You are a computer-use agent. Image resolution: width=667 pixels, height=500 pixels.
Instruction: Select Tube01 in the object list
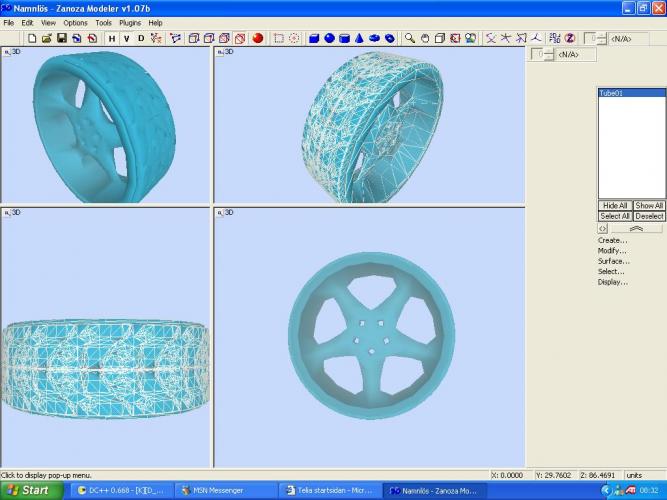click(x=611, y=93)
